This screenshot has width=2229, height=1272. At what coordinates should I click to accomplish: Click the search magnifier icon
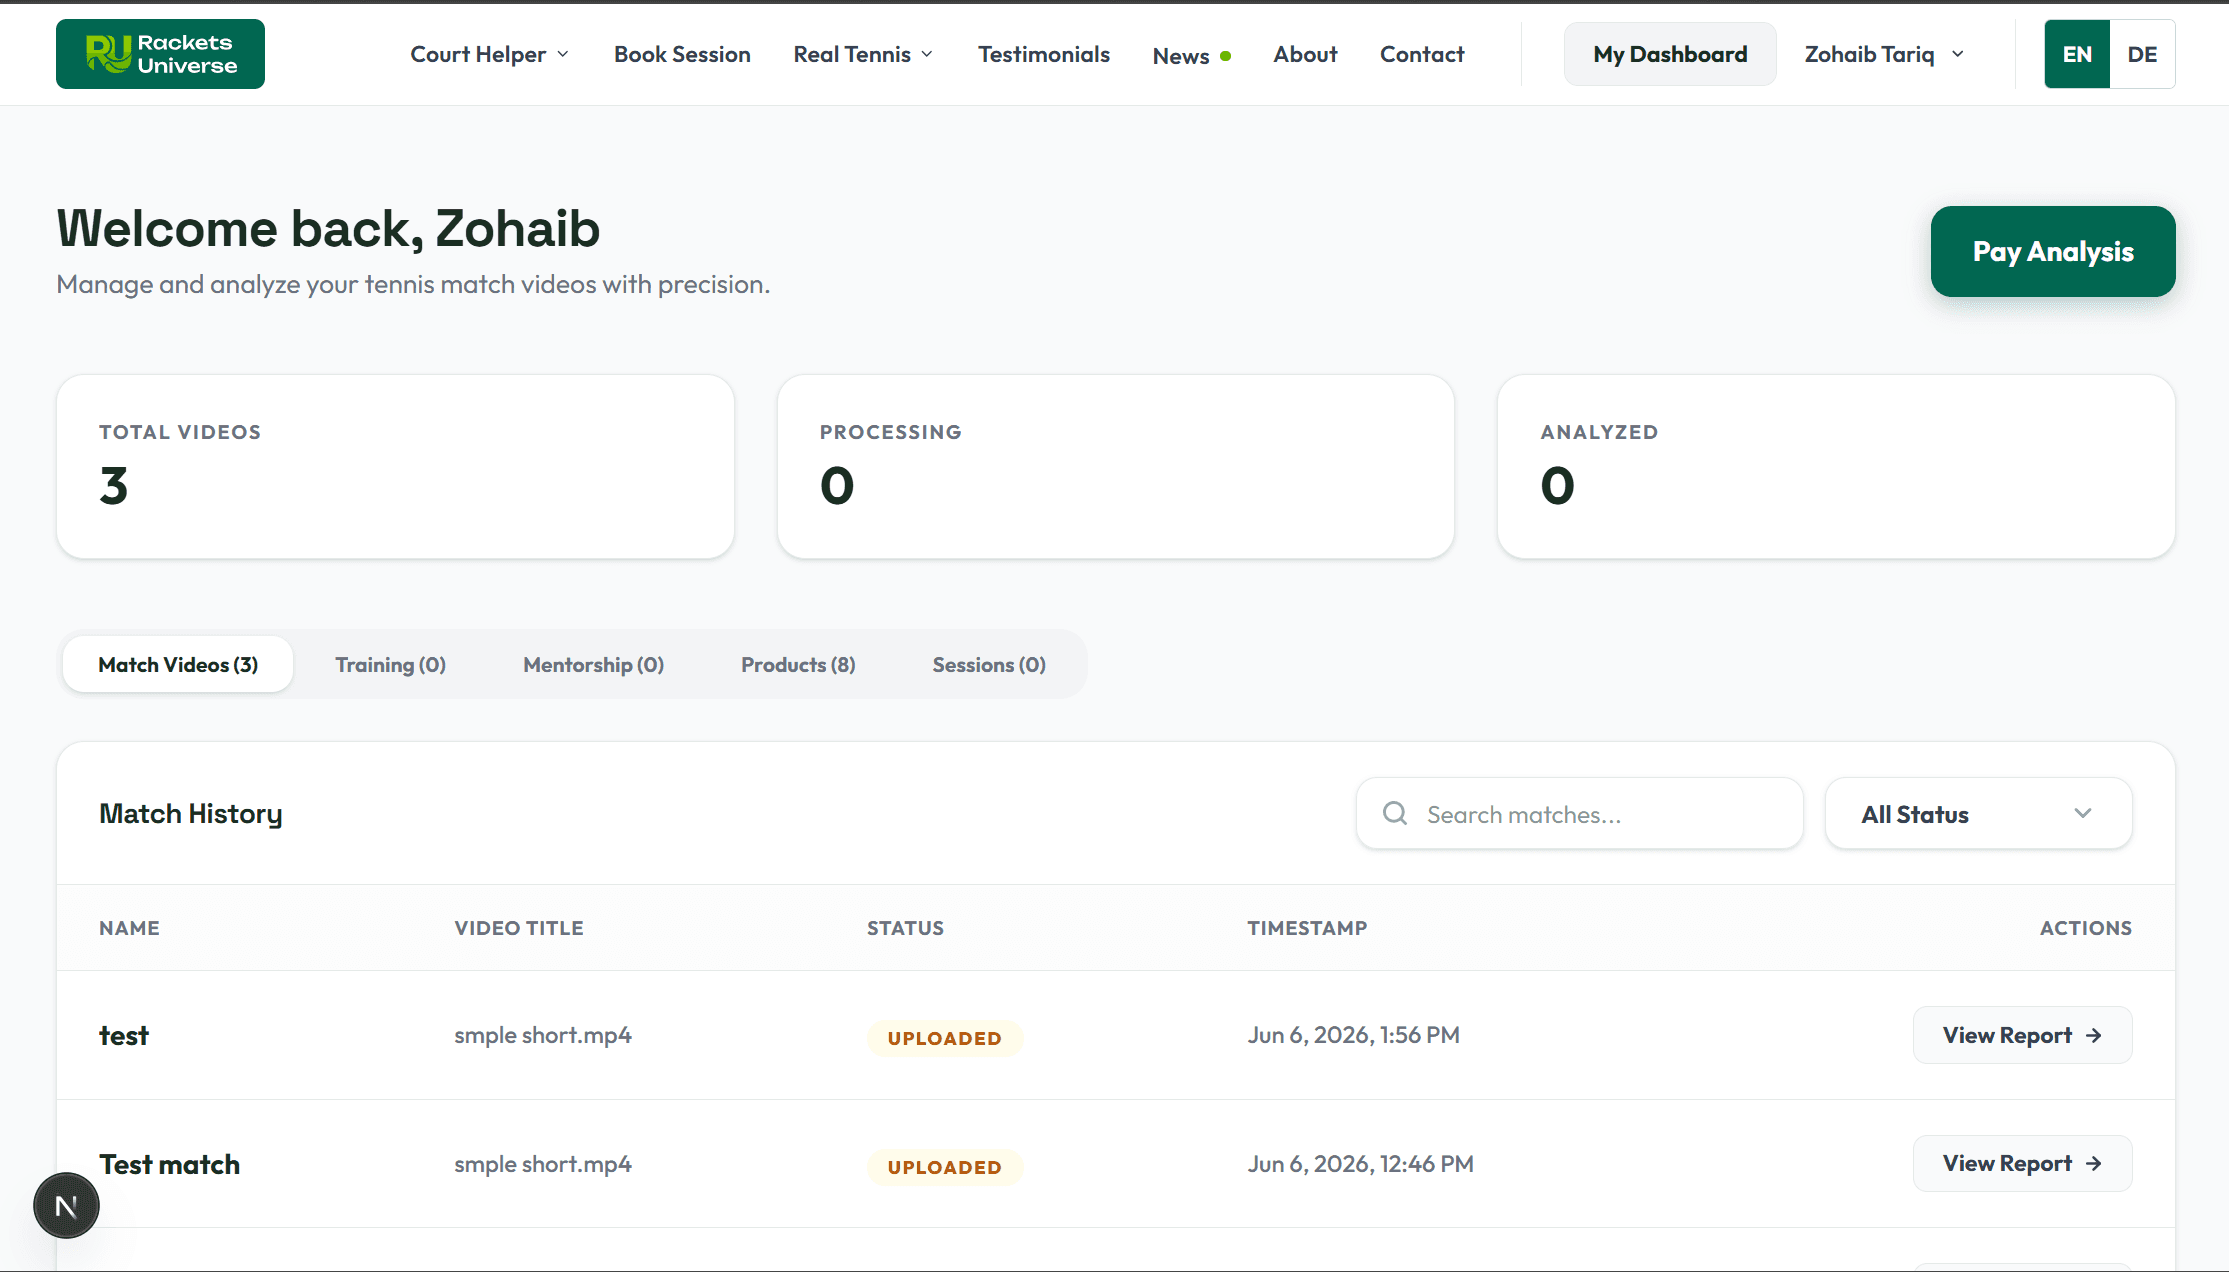coord(1395,813)
